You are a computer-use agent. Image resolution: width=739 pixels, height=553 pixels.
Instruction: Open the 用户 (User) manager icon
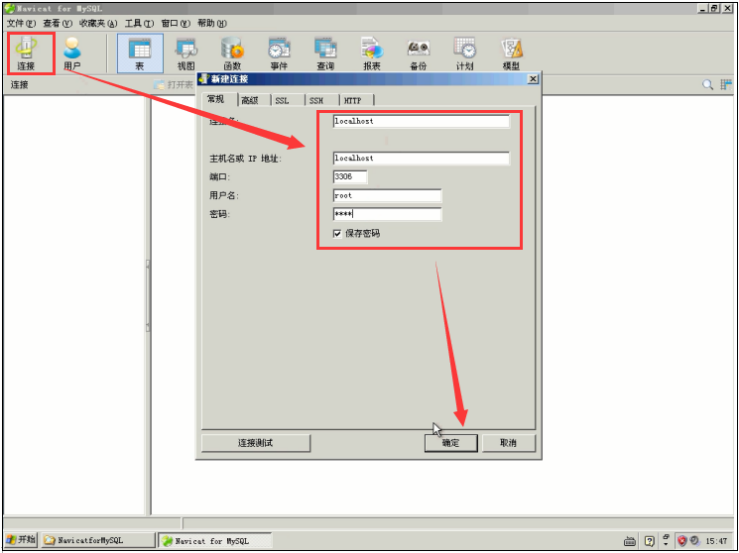click(72, 52)
